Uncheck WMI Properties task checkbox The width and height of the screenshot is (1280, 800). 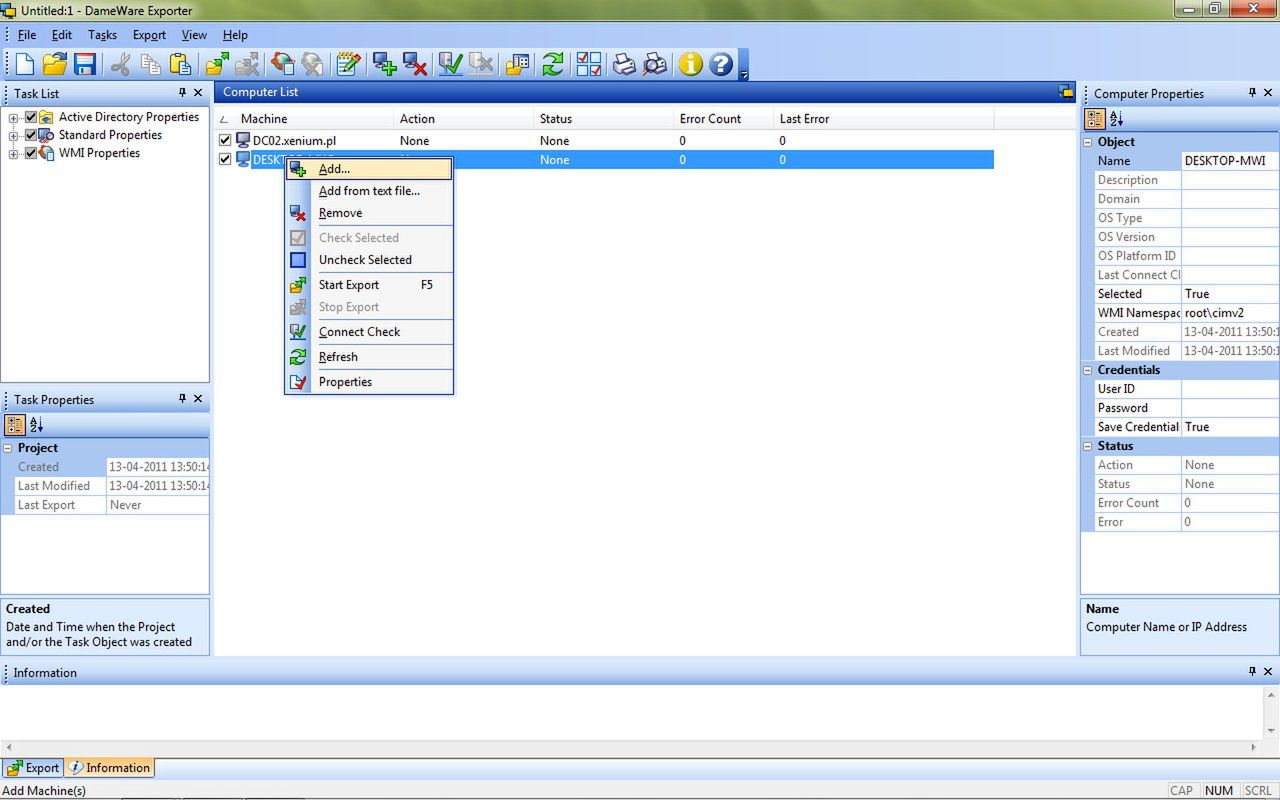pos(31,153)
